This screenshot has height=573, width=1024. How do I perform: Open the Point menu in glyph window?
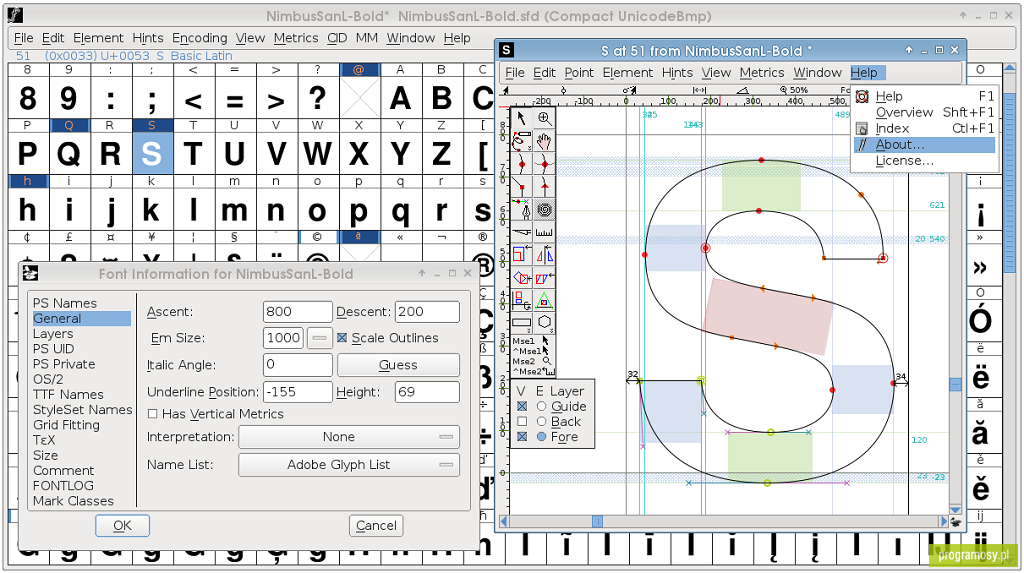(x=579, y=73)
